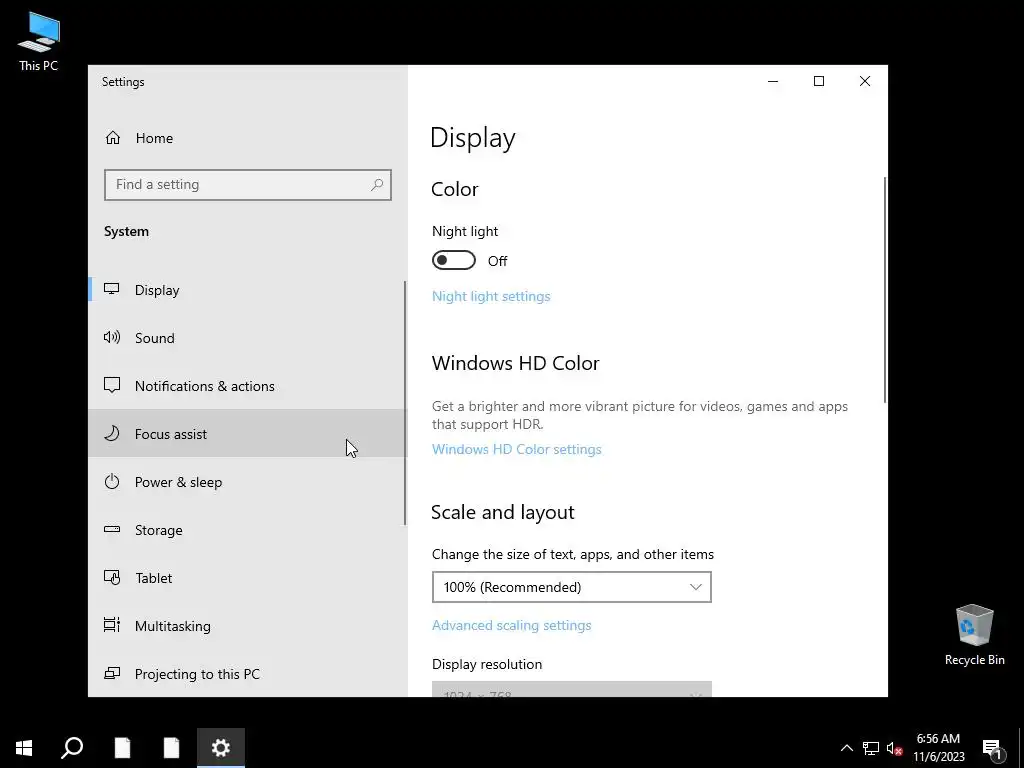Click the first blank document taskbar icon
Screen dimensions: 1024x768
[x=122, y=748]
